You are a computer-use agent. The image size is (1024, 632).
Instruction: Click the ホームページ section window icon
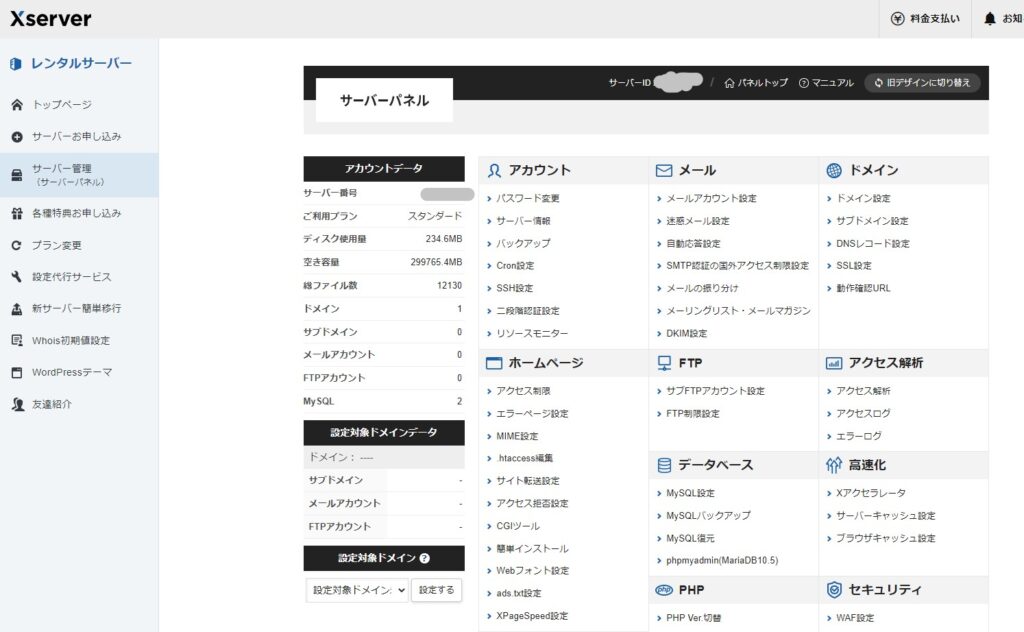pos(494,363)
